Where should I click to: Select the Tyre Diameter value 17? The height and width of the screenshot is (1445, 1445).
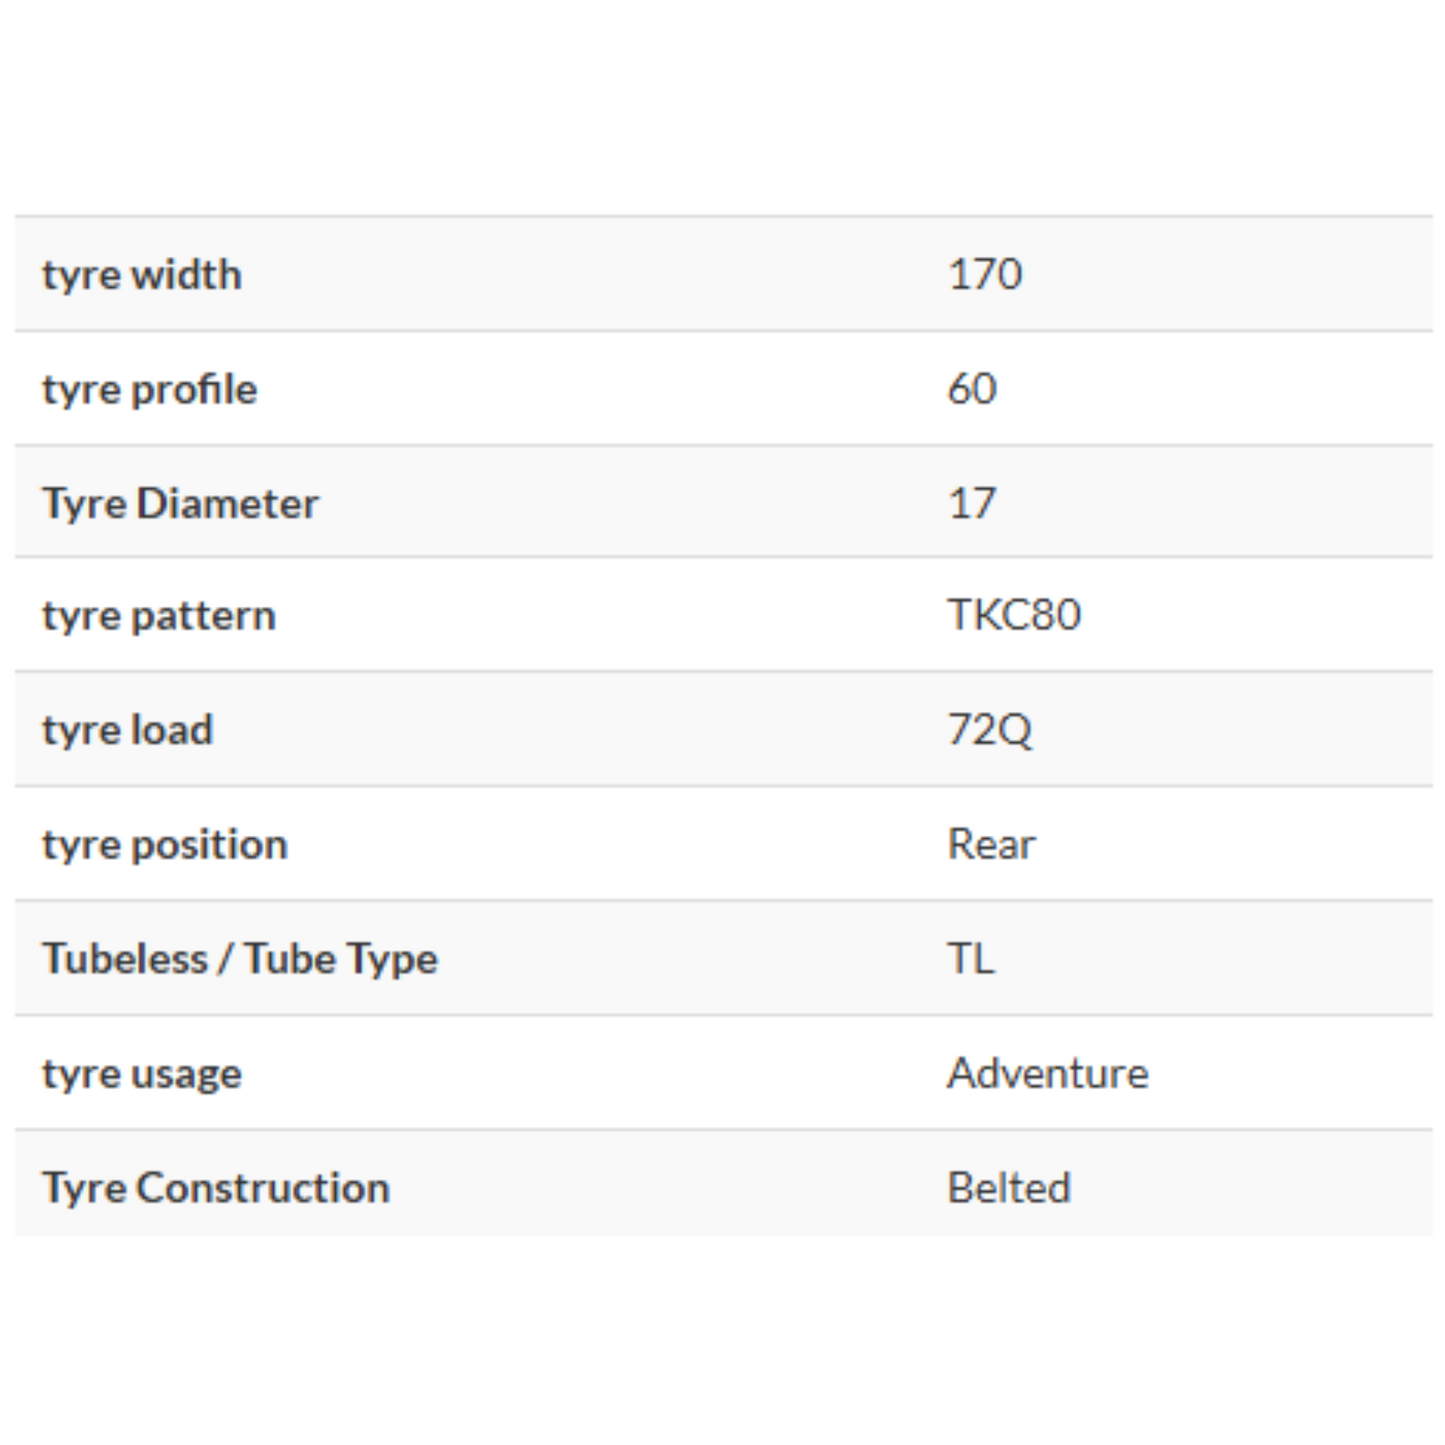[x=972, y=503]
